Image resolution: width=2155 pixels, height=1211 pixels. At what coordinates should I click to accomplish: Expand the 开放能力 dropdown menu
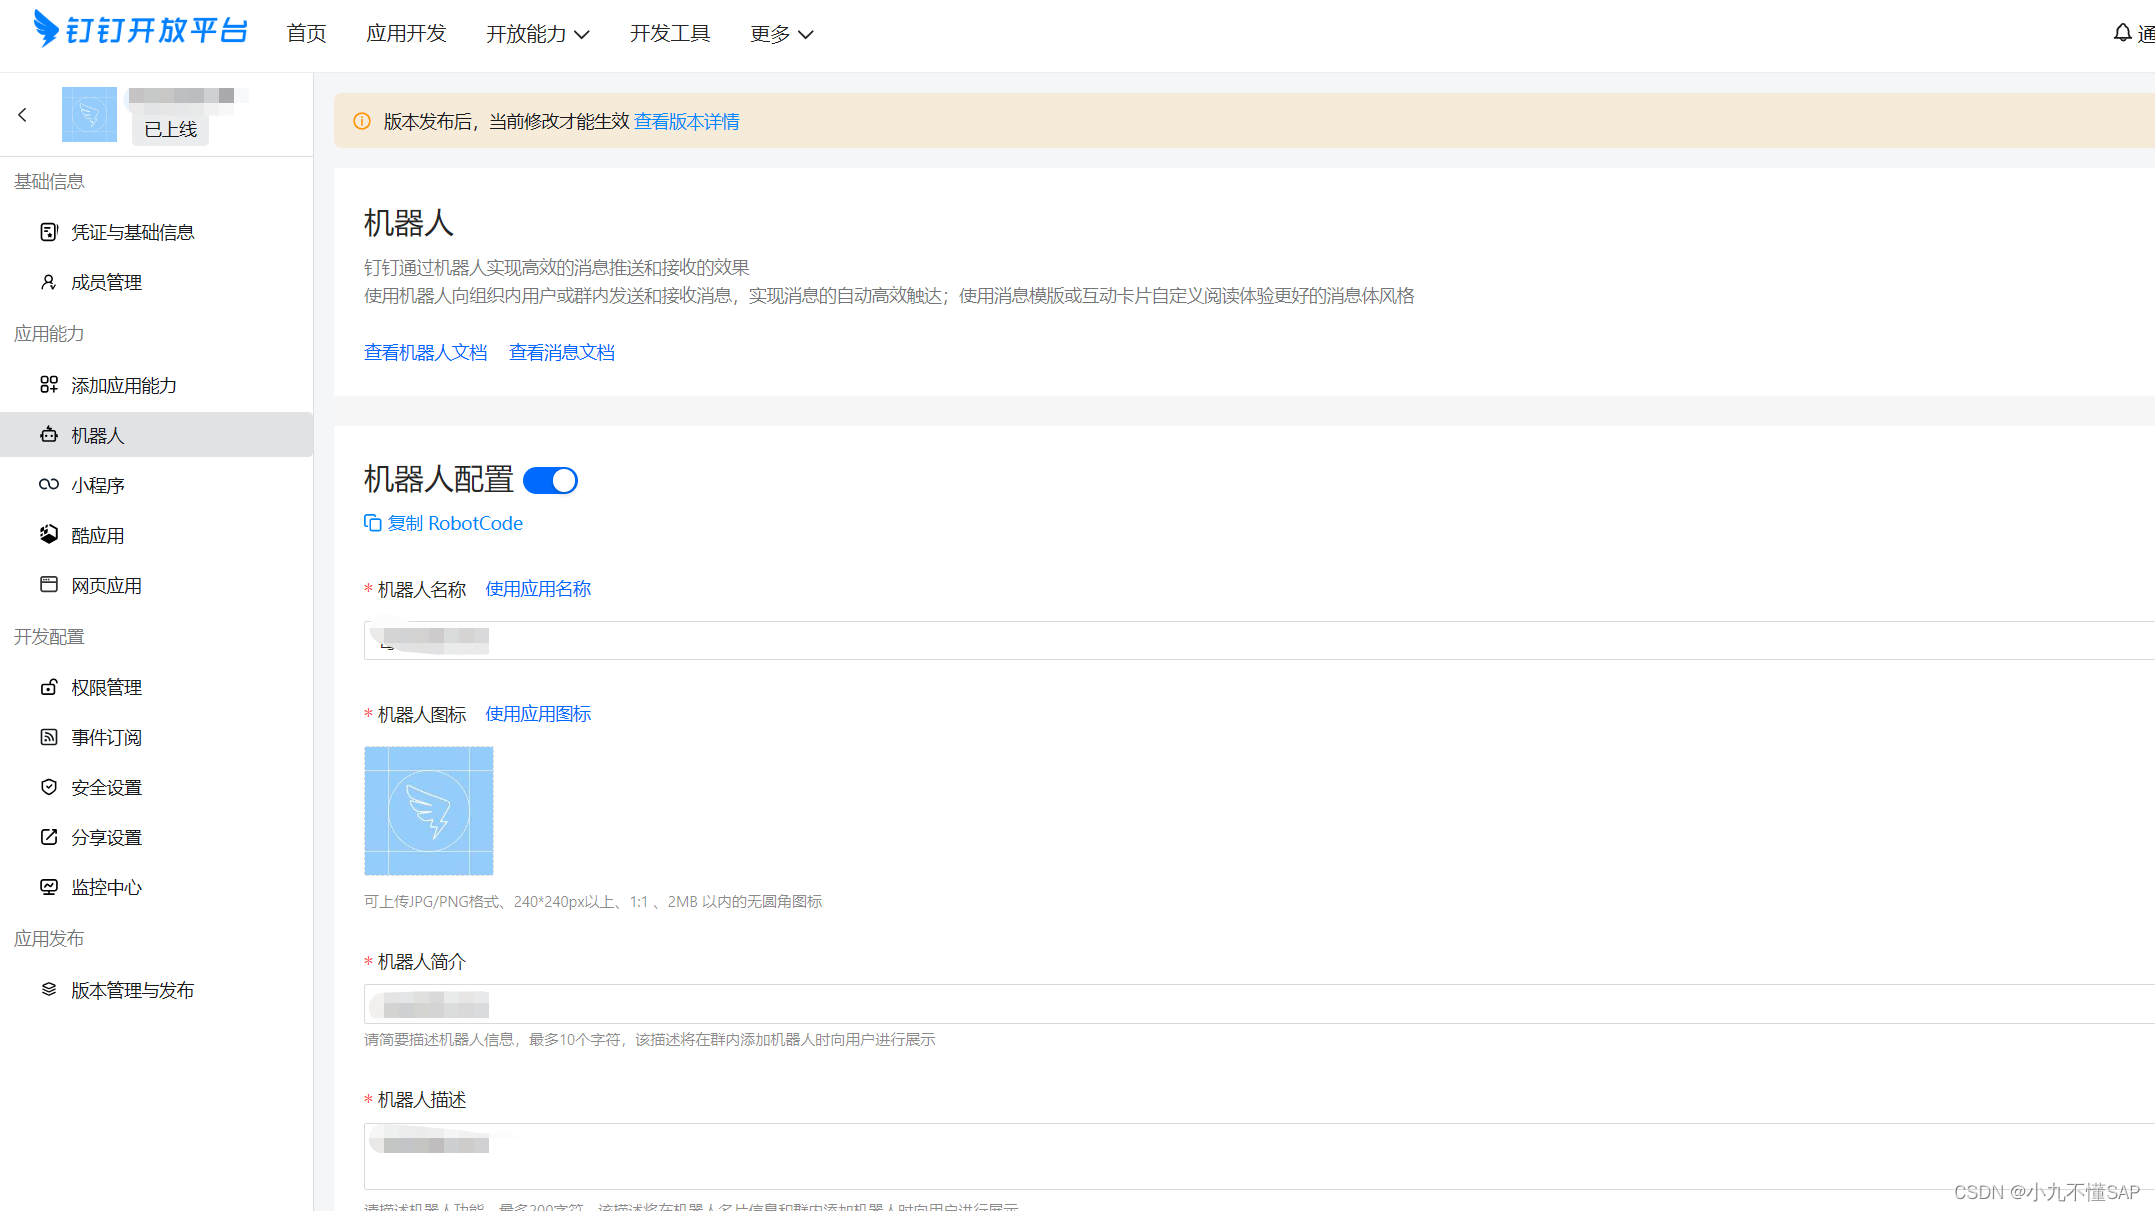click(x=538, y=34)
